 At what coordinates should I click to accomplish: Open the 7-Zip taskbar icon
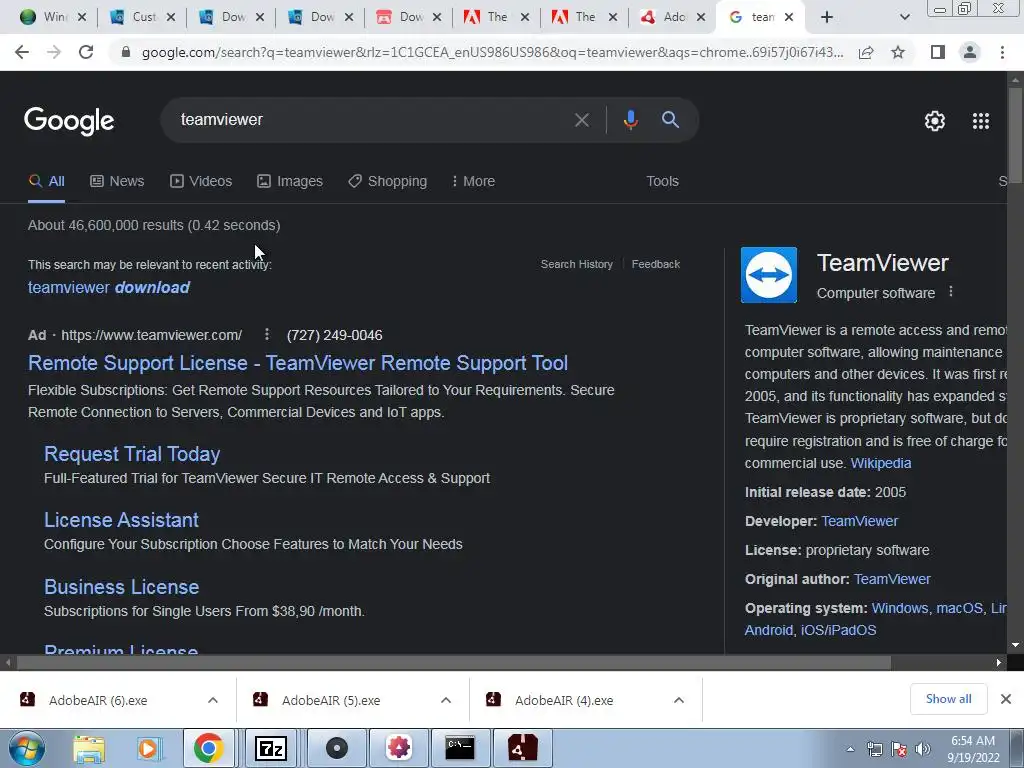270,748
